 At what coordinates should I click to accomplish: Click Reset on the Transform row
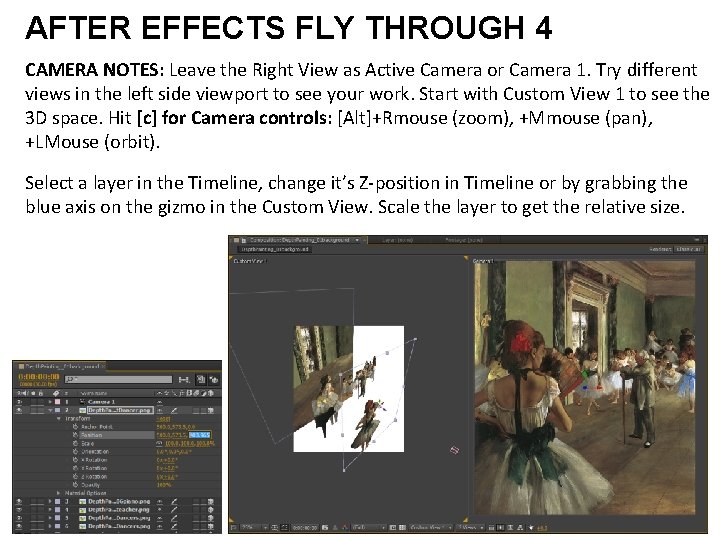point(163,419)
